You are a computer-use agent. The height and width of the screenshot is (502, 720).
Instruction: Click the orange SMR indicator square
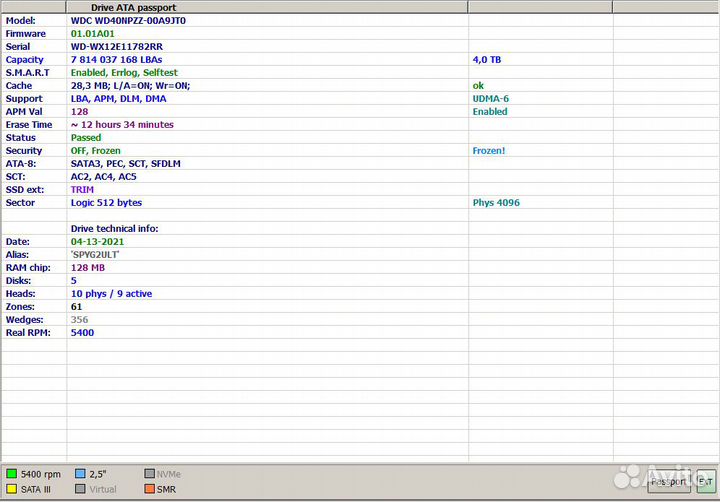(x=149, y=489)
